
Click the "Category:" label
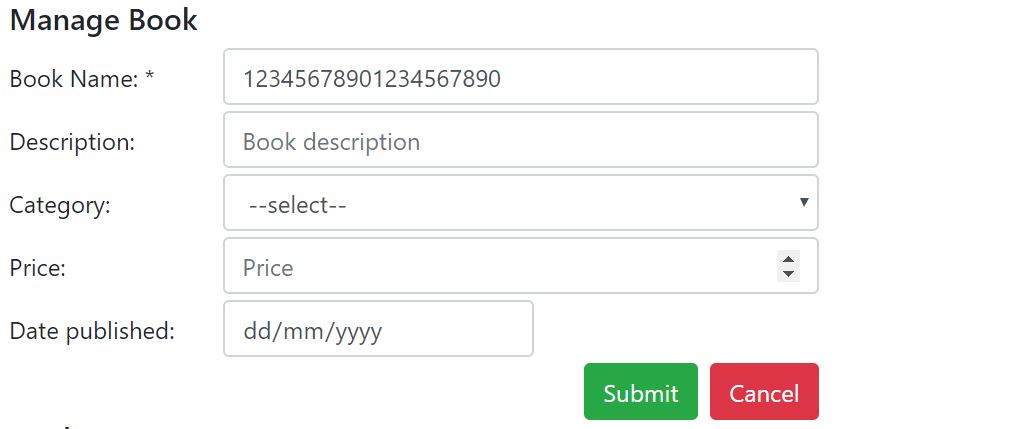pos(60,205)
